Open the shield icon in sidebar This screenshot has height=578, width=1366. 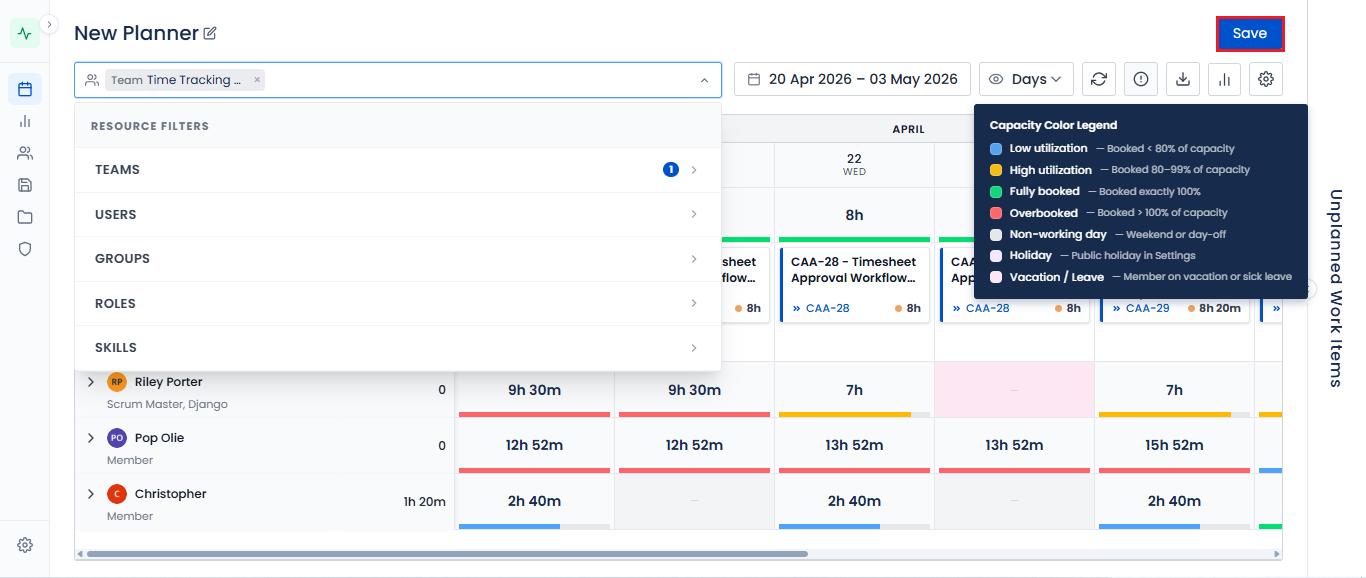[x=25, y=249]
